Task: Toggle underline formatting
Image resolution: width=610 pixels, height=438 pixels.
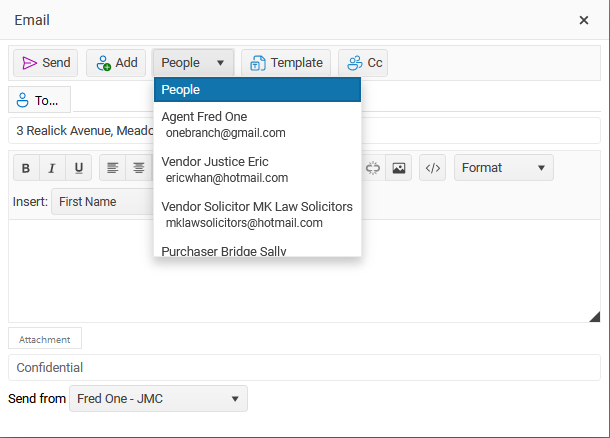Action: (79, 168)
